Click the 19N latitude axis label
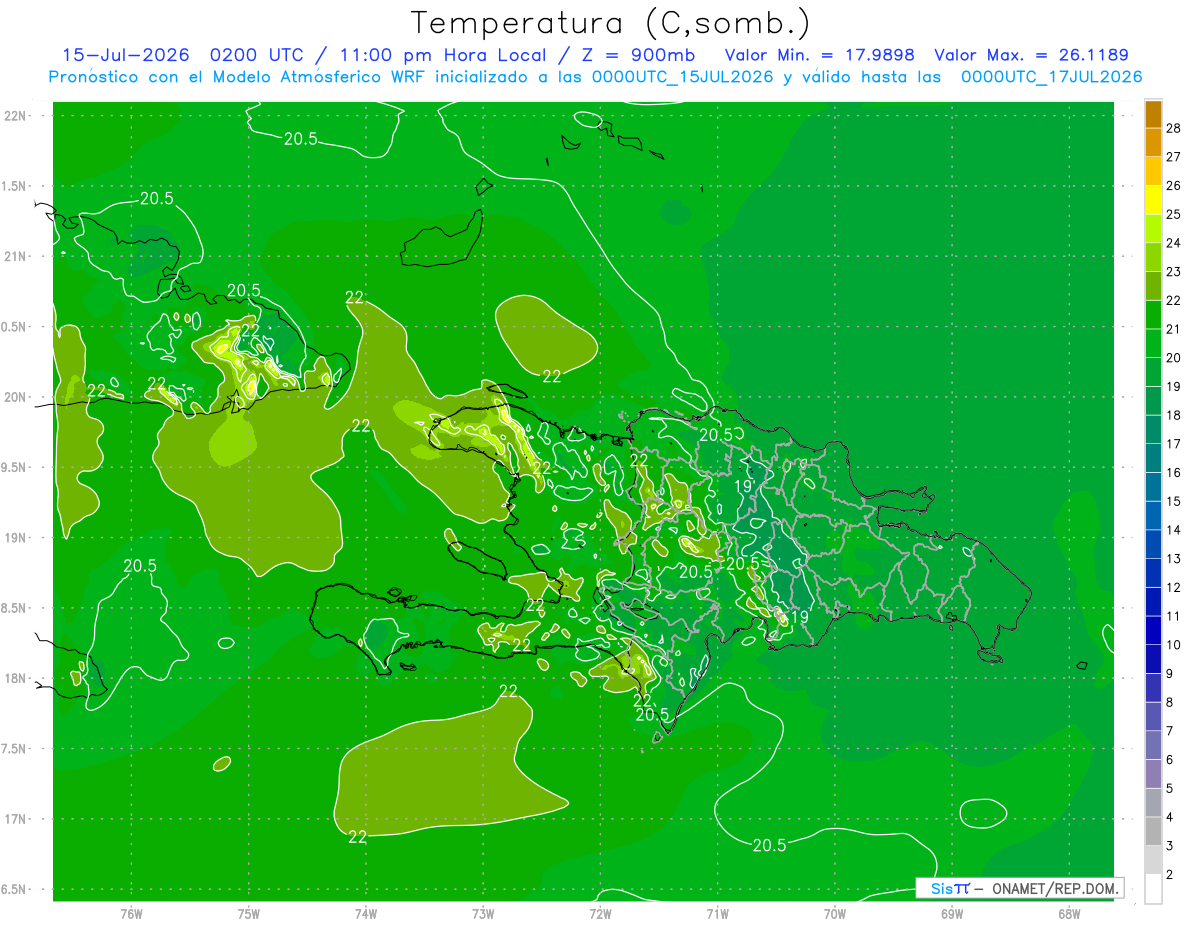The image size is (1200, 927). (15, 537)
